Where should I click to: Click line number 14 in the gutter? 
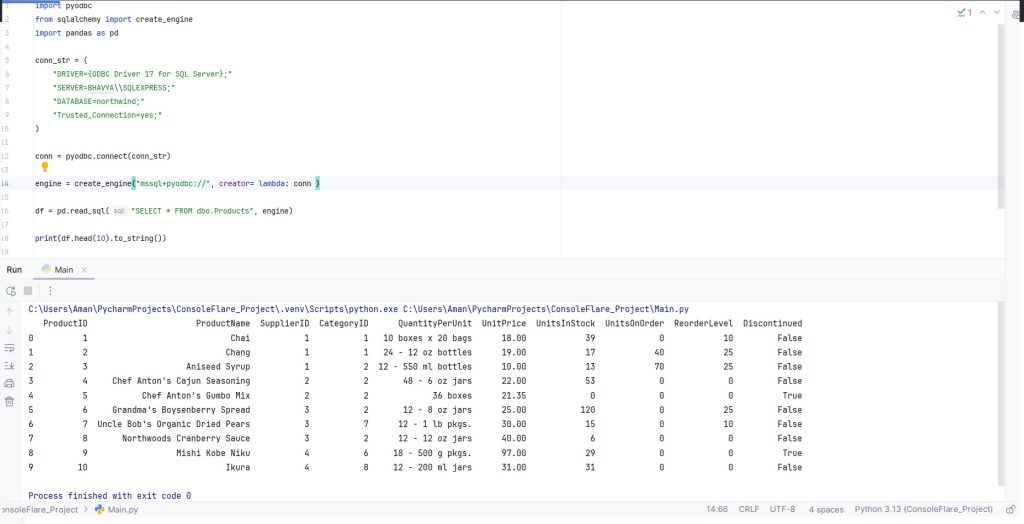click(5, 184)
